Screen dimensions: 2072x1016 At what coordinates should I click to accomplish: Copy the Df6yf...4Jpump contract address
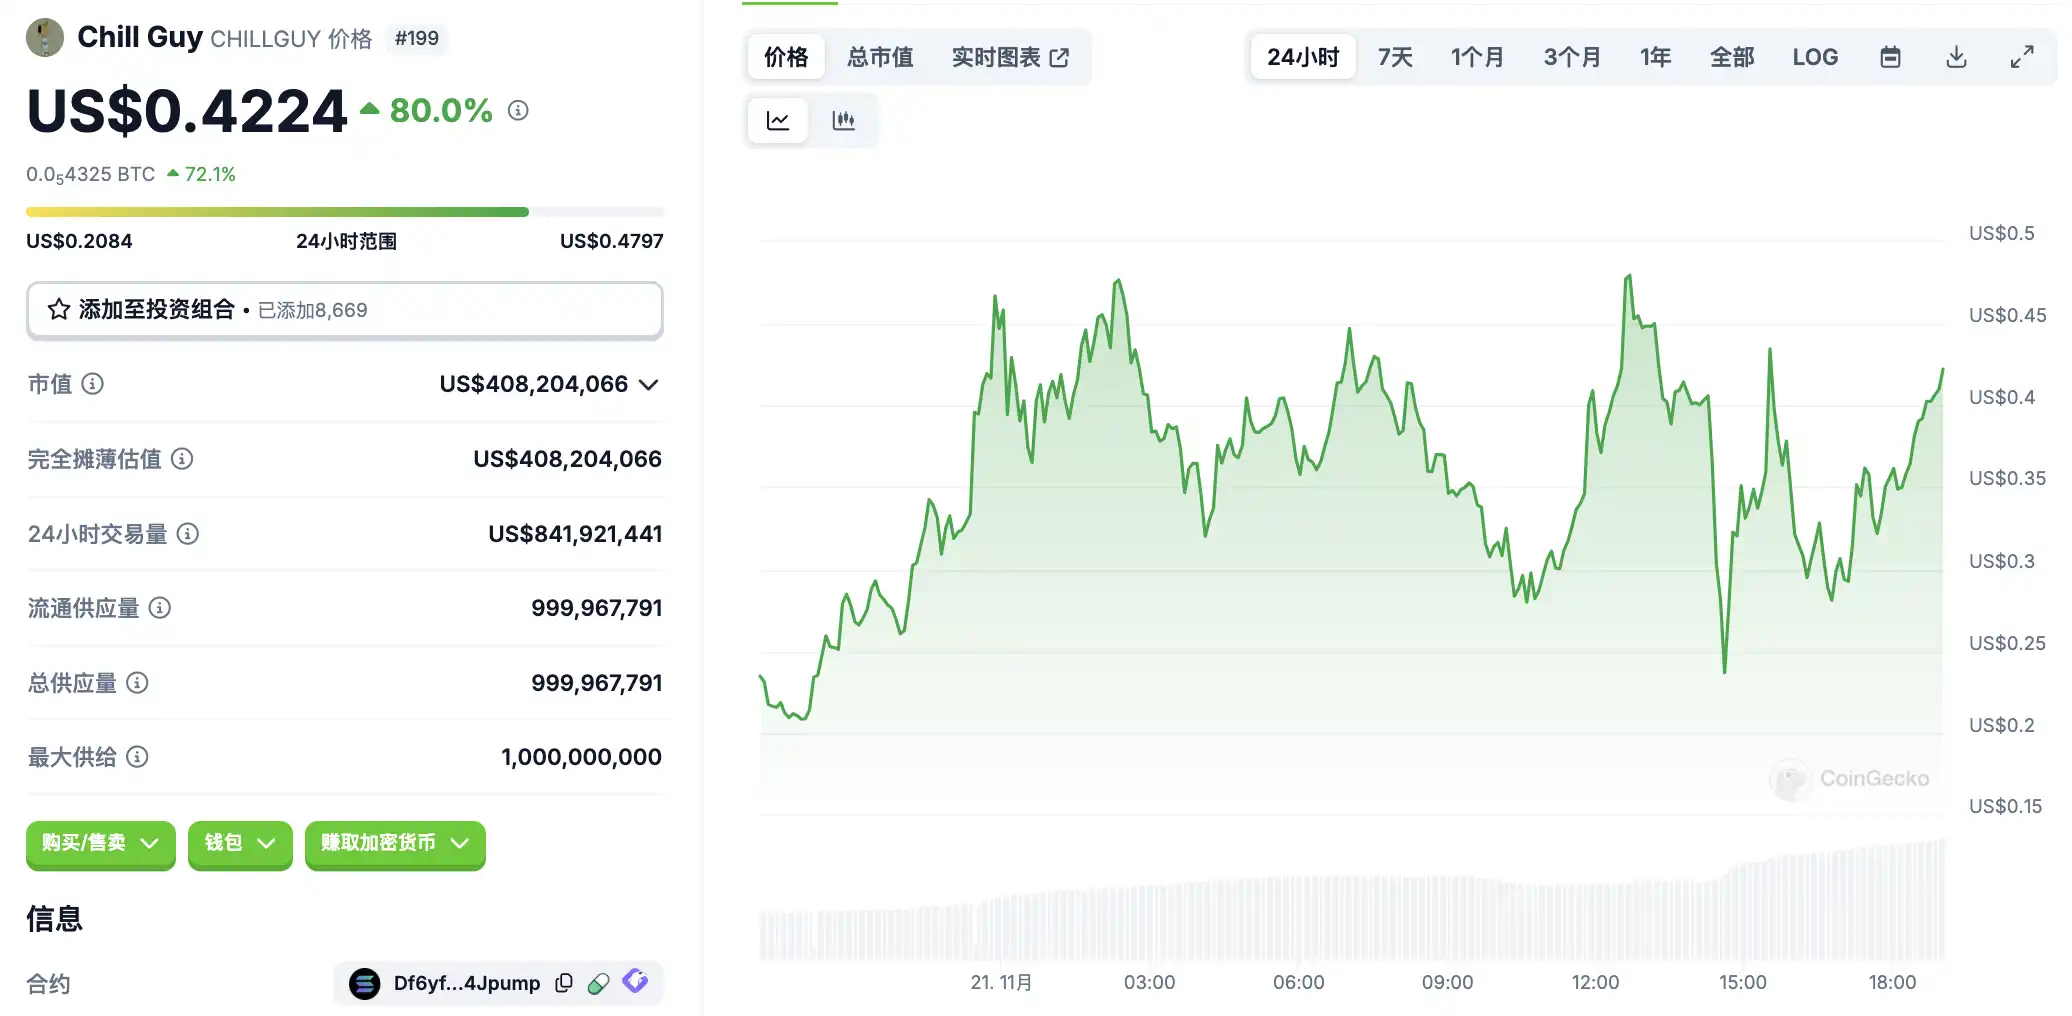564,983
